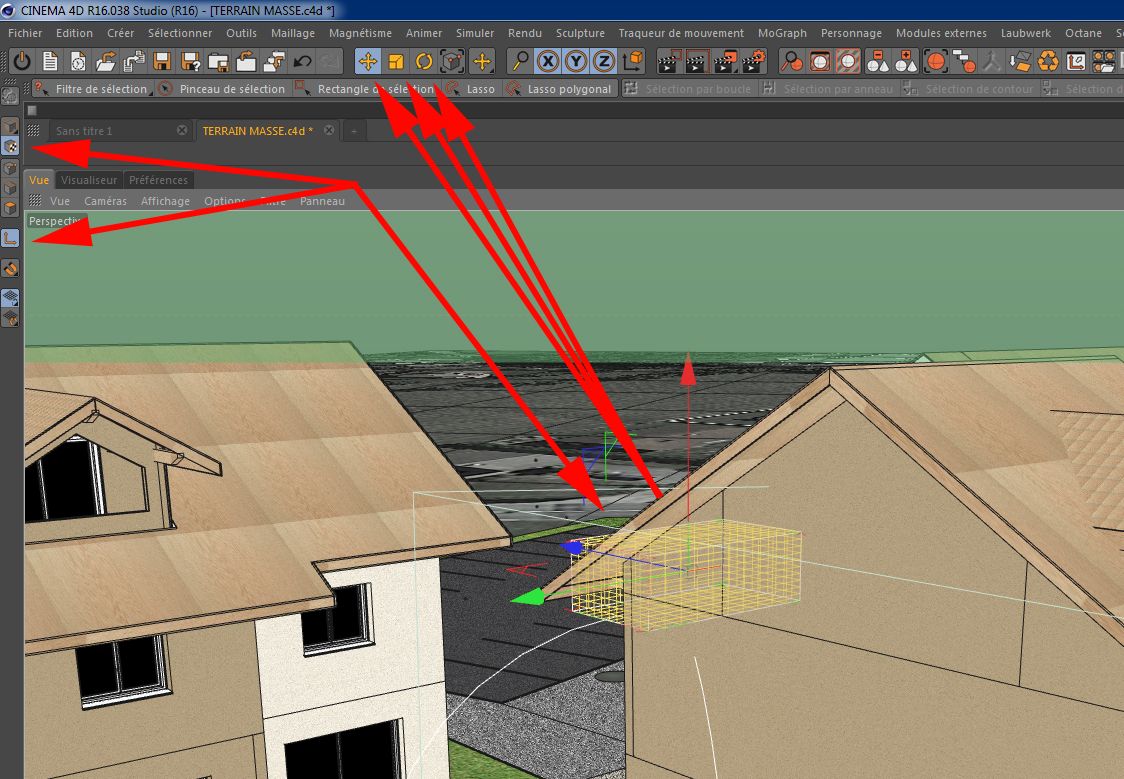Save the scene with the floppy disk icon

[x=162, y=62]
